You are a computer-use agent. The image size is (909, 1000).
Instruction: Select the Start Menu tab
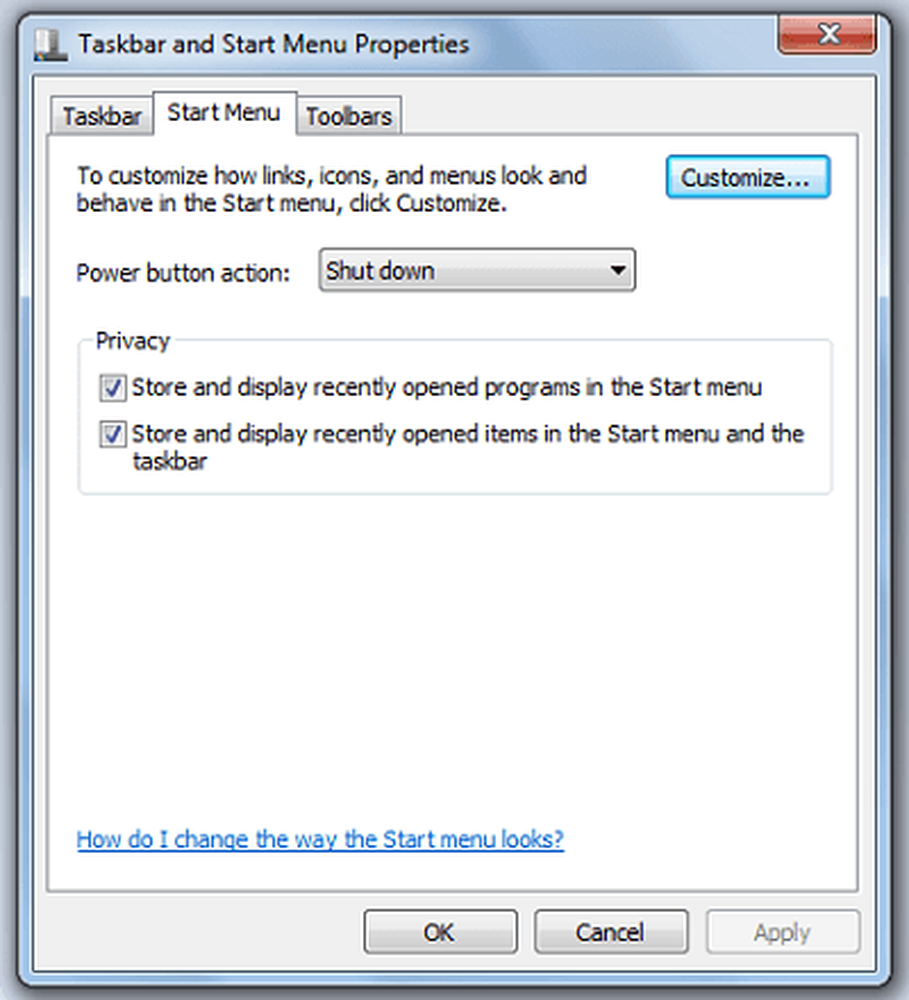pos(224,113)
